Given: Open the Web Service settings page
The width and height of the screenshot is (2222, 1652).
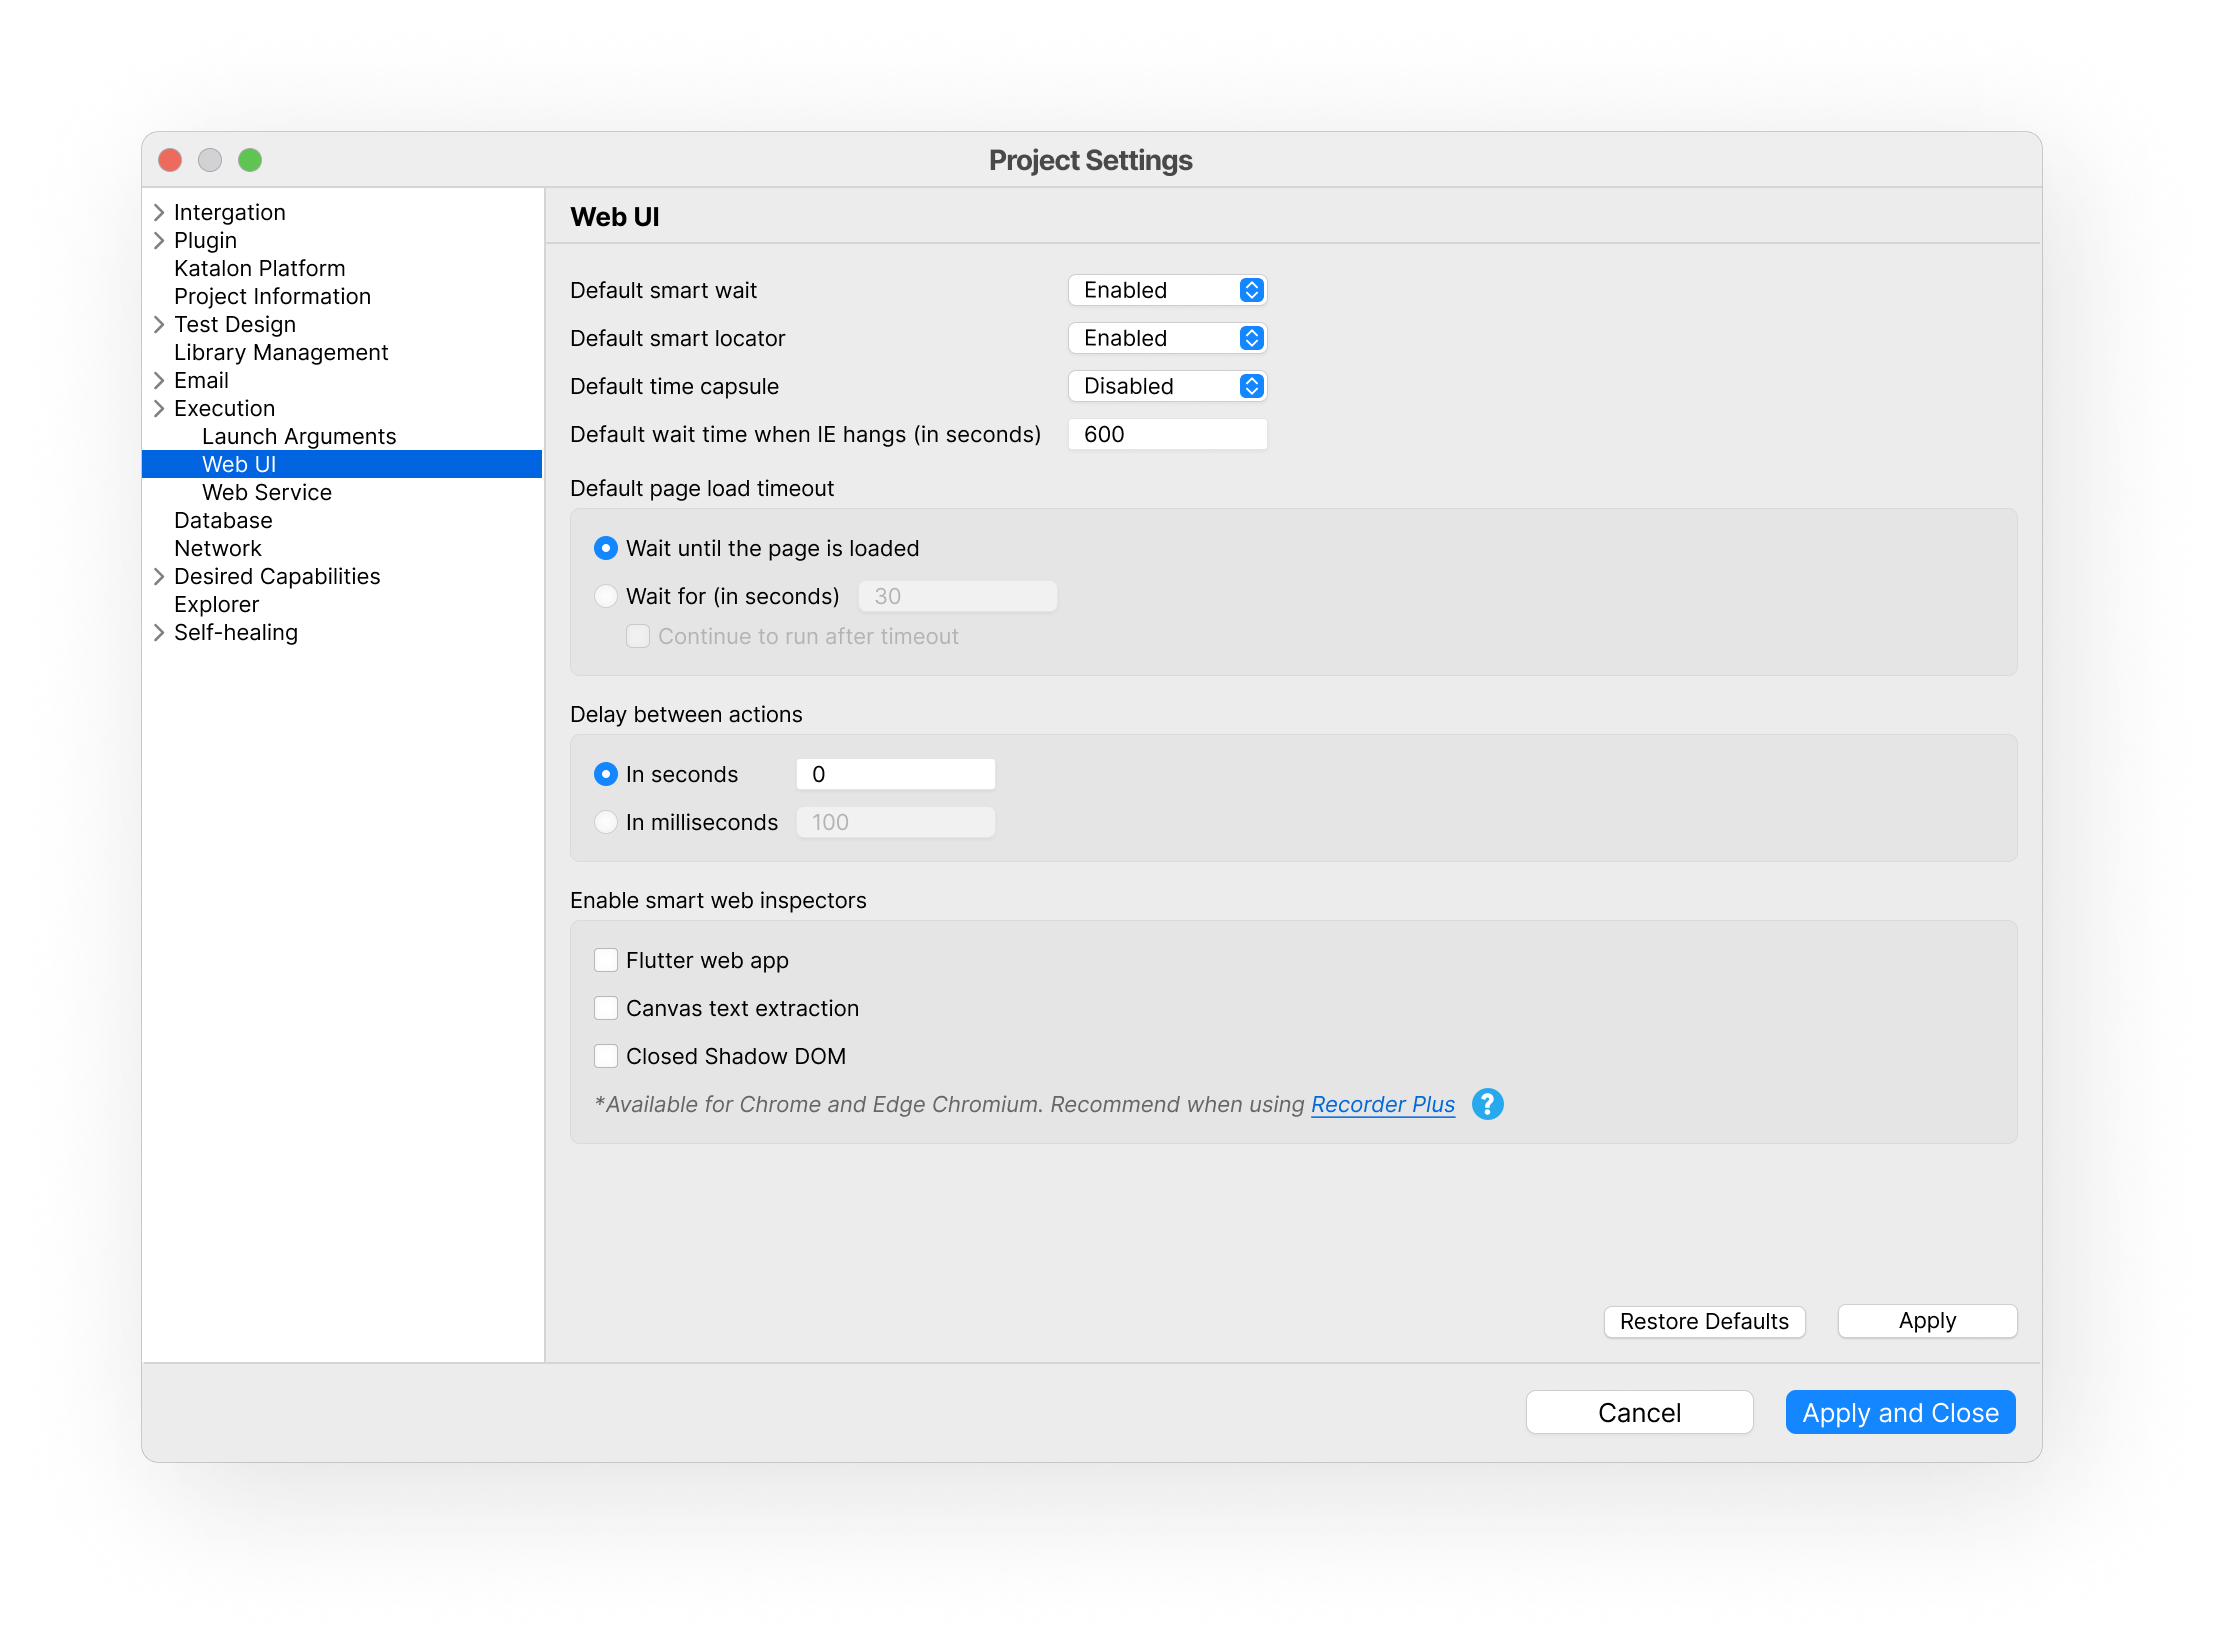Looking at the screenshot, I should click(266, 492).
